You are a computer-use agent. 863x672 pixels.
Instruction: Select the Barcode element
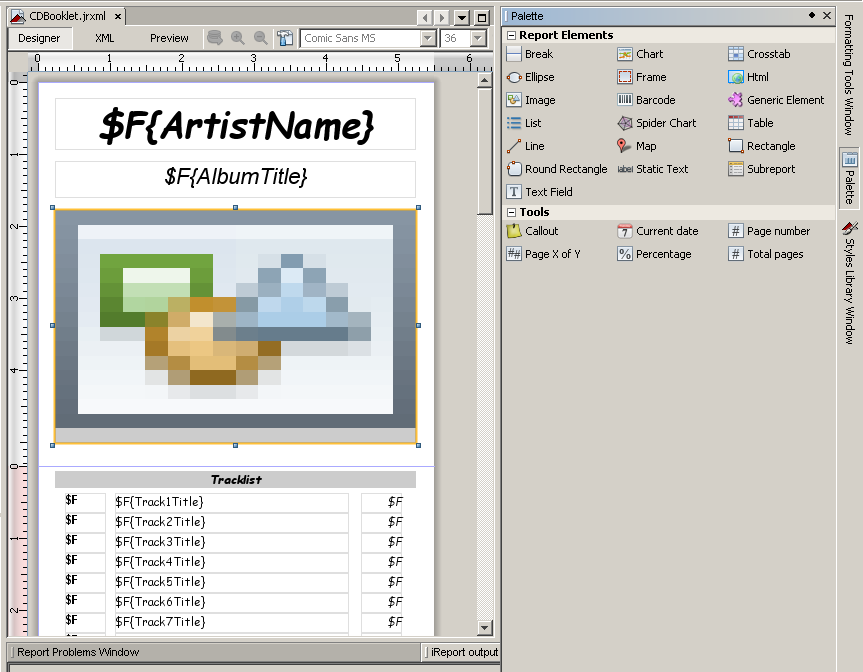click(x=652, y=100)
